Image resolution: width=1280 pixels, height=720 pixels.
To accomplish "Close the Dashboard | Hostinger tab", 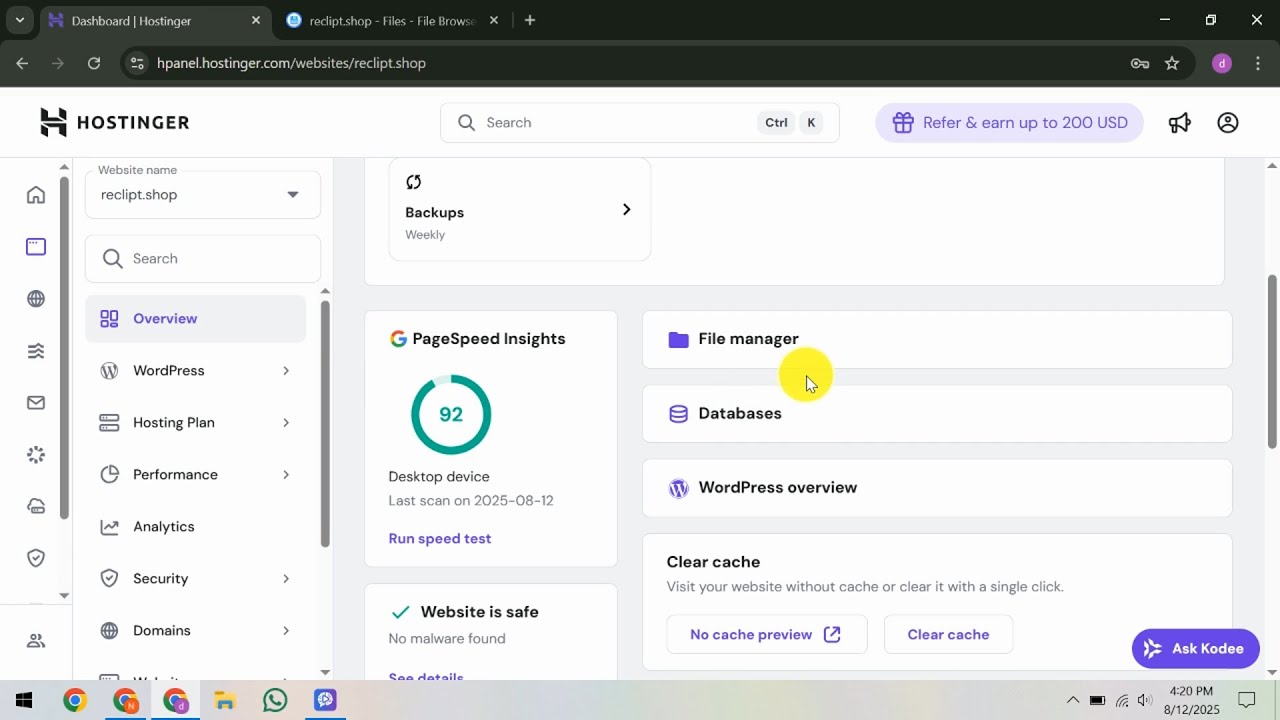I will [256, 20].
